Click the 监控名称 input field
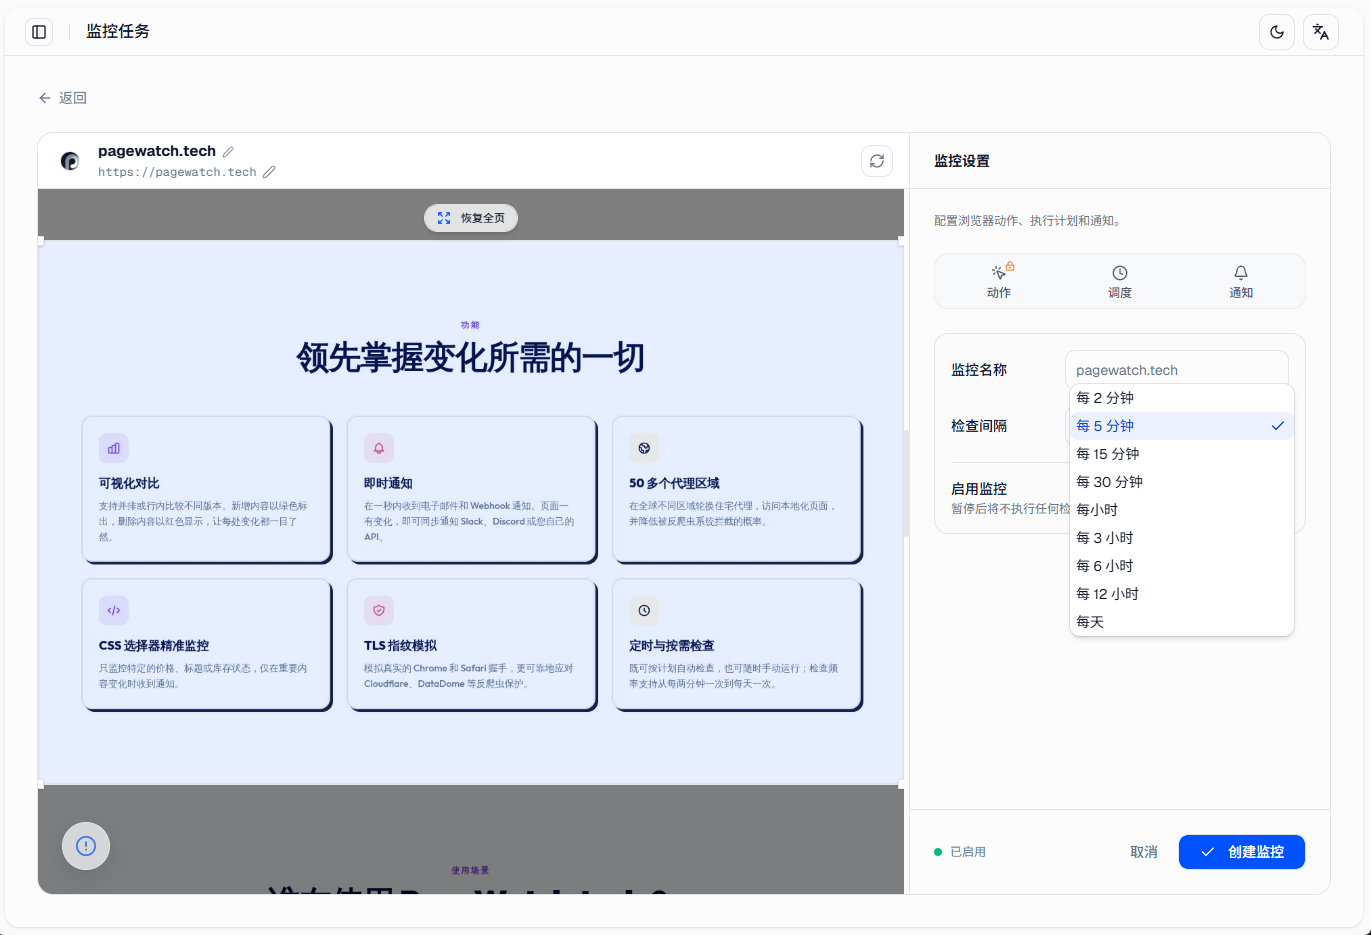The image size is (1371, 935). tap(1177, 369)
